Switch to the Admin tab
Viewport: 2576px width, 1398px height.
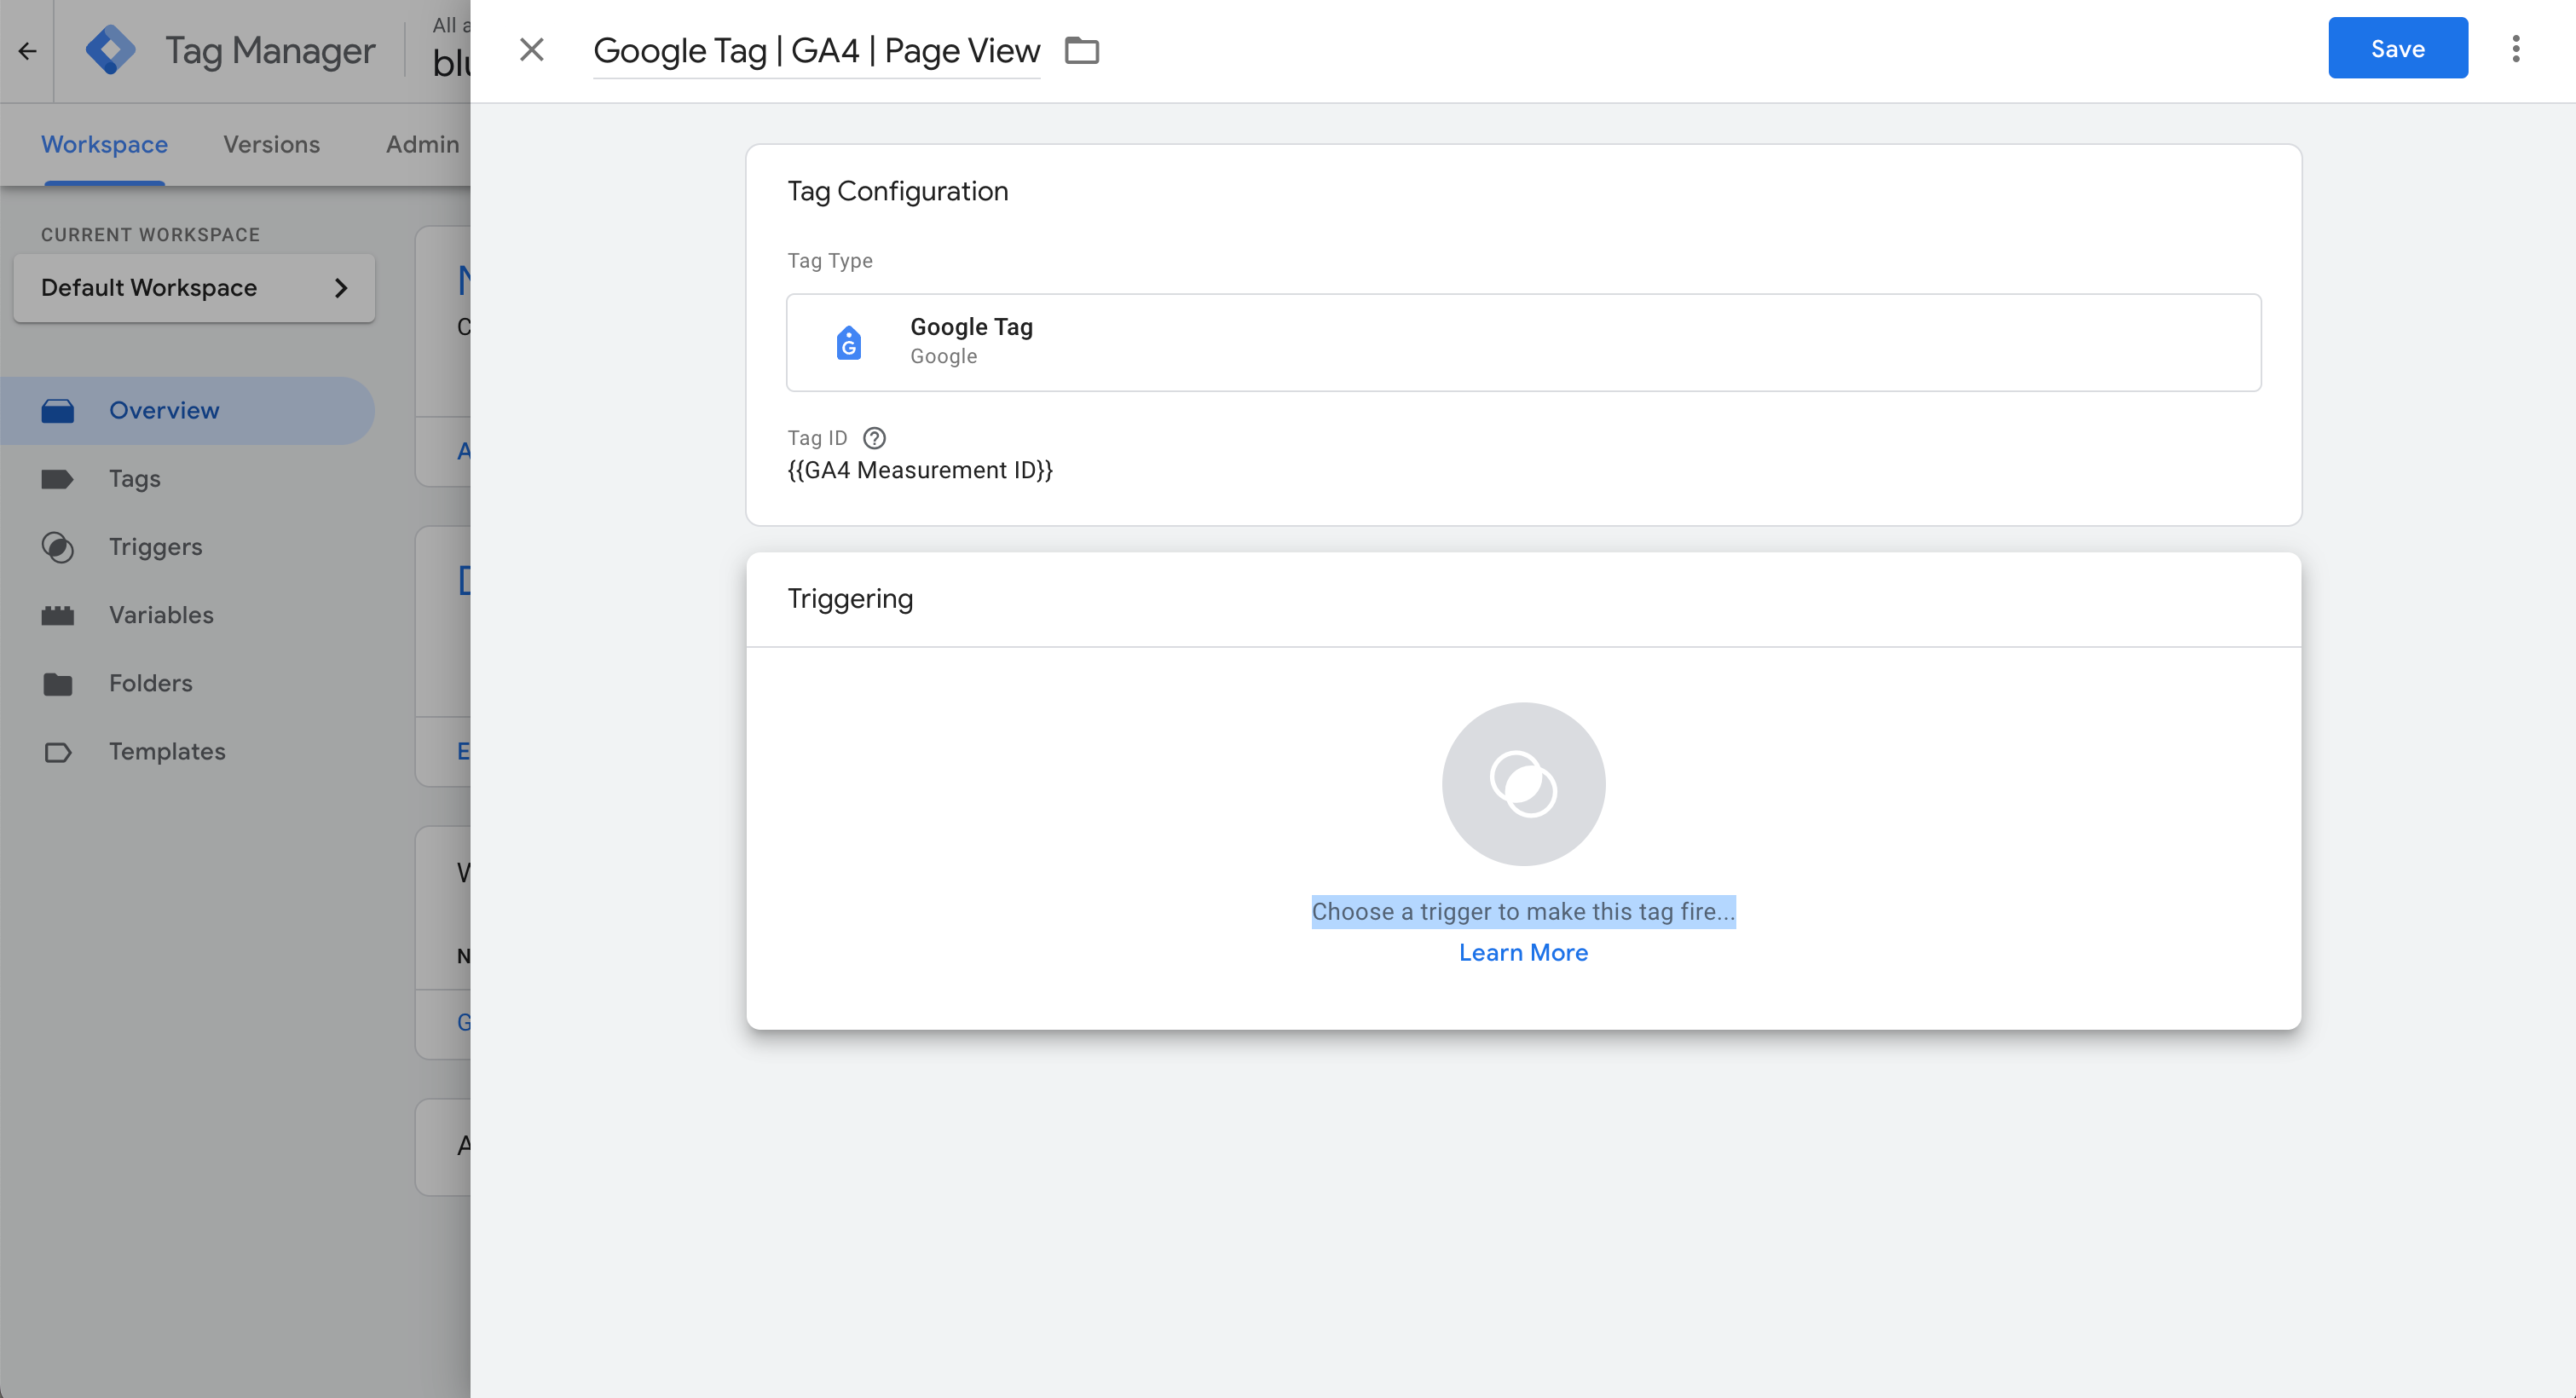(422, 145)
